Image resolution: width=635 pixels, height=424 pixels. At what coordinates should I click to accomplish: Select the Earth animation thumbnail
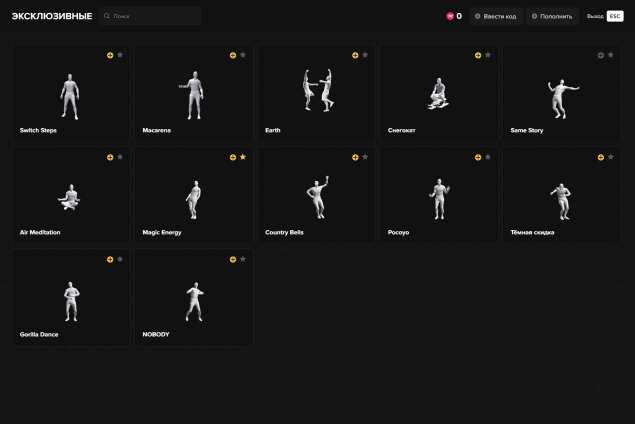tap(316, 92)
